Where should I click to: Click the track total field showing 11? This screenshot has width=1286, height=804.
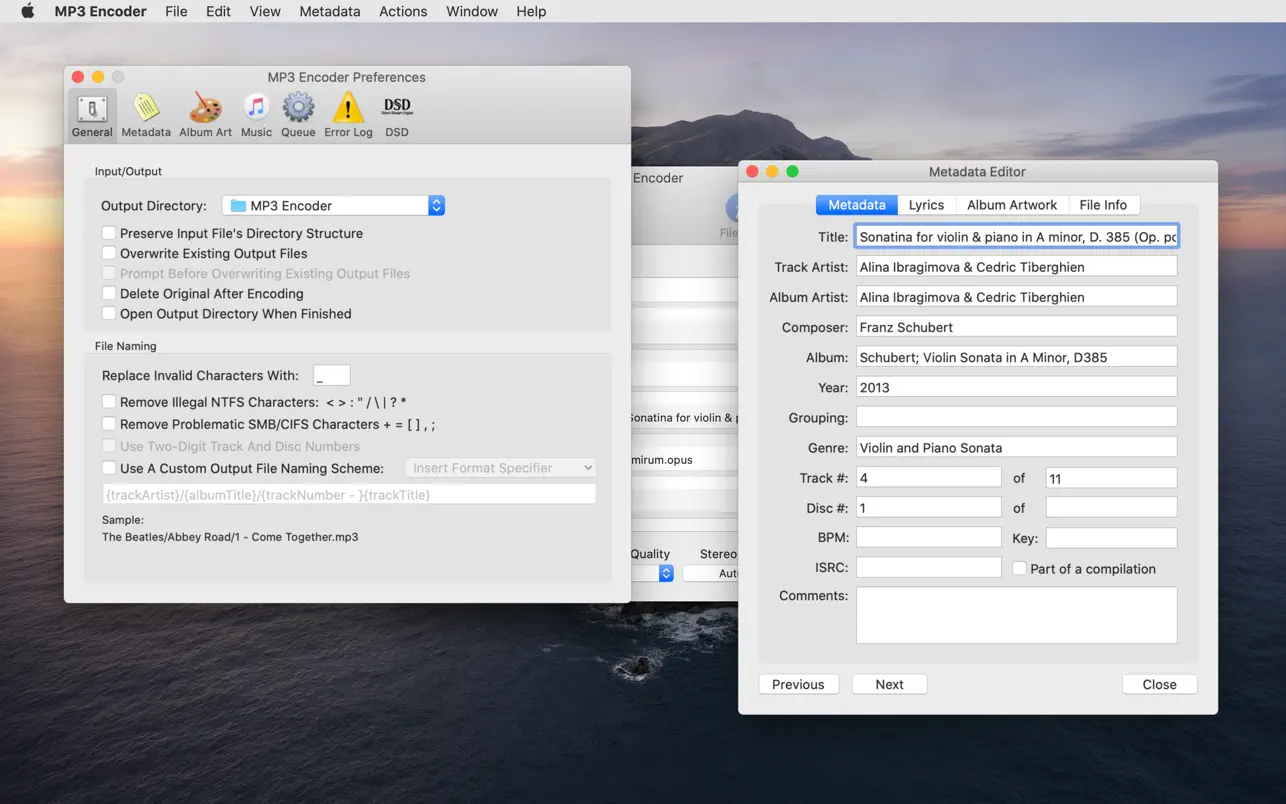[x=1111, y=478]
